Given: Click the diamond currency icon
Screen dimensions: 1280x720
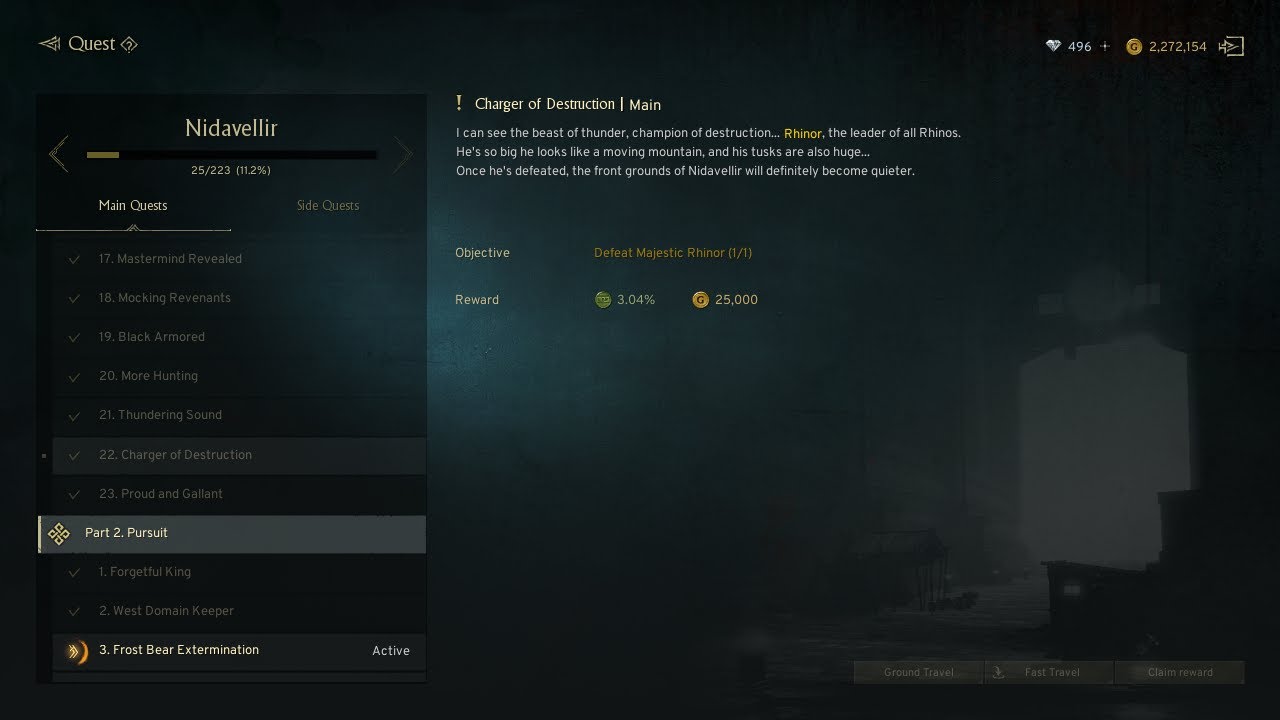Looking at the screenshot, I should [1053, 46].
